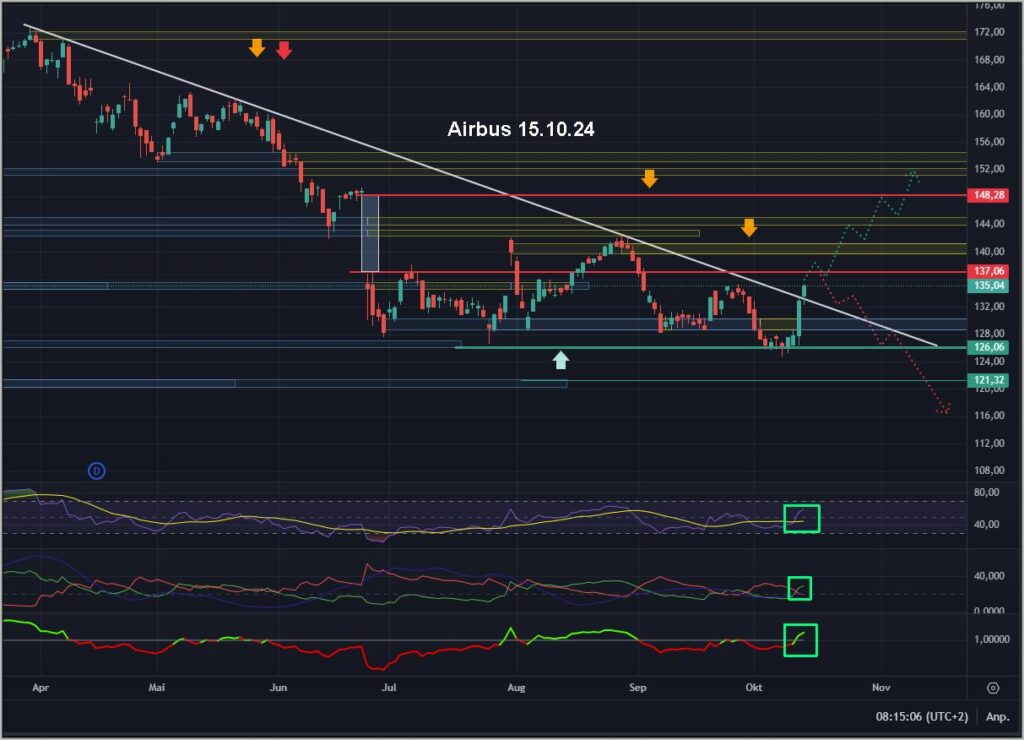
Task: Select orange arrow right of 144 zone
Action: (x=749, y=227)
